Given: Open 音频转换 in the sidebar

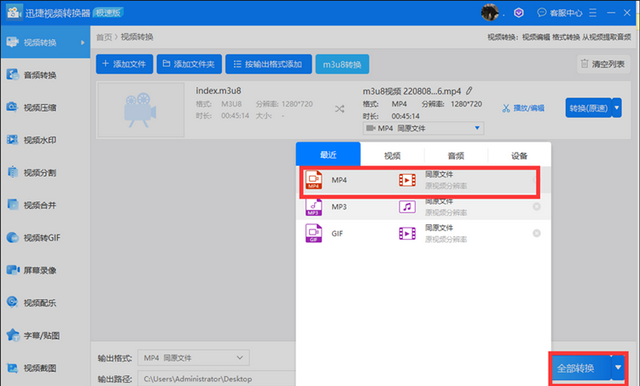Looking at the screenshot, I should click(45, 75).
